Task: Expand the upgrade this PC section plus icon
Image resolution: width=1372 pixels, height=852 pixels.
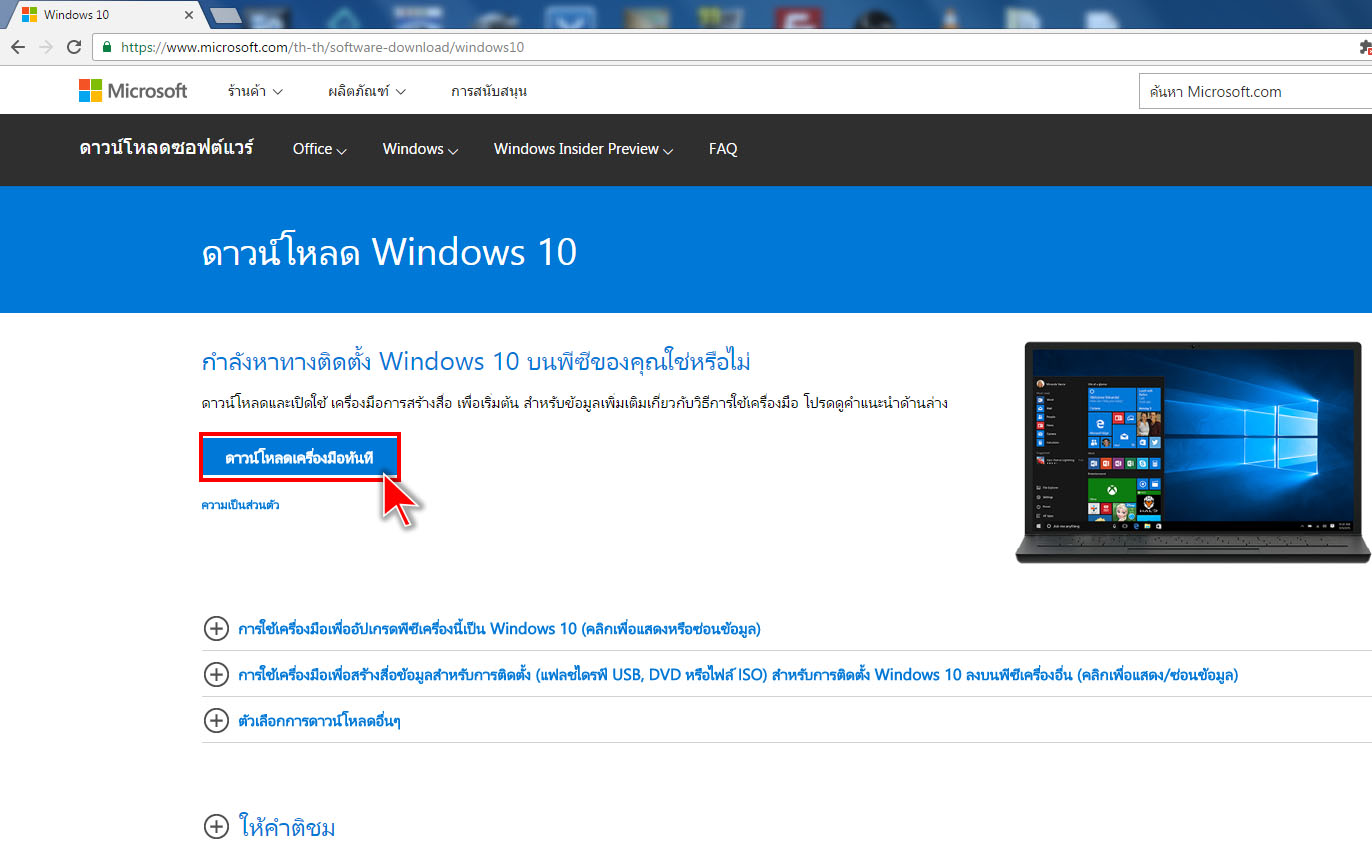Action: point(216,628)
